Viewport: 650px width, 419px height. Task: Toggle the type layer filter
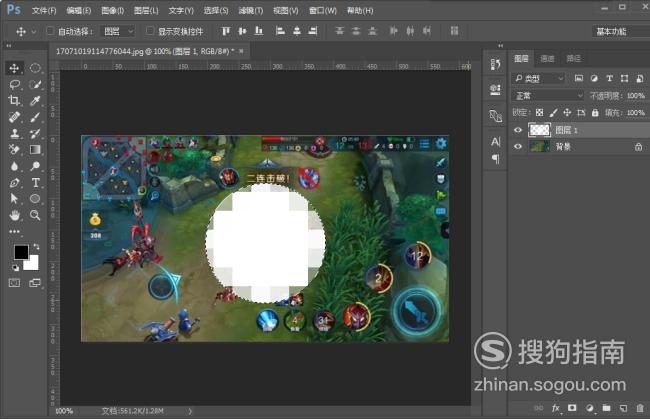click(609, 78)
